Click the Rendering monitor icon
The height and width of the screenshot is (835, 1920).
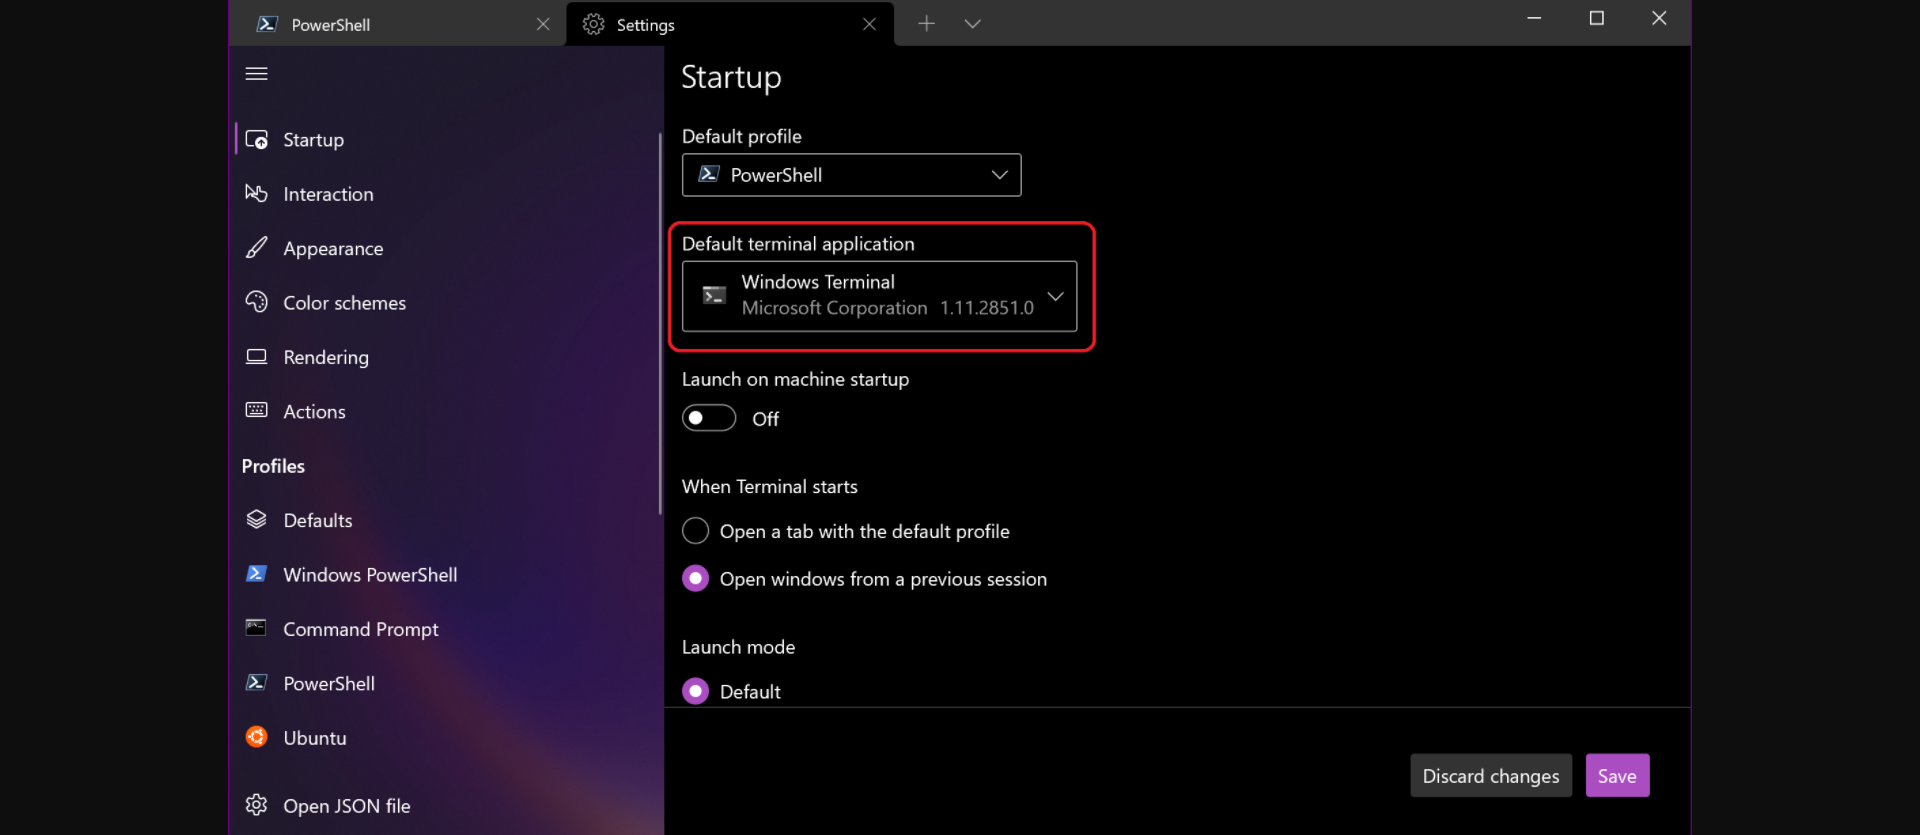(256, 356)
